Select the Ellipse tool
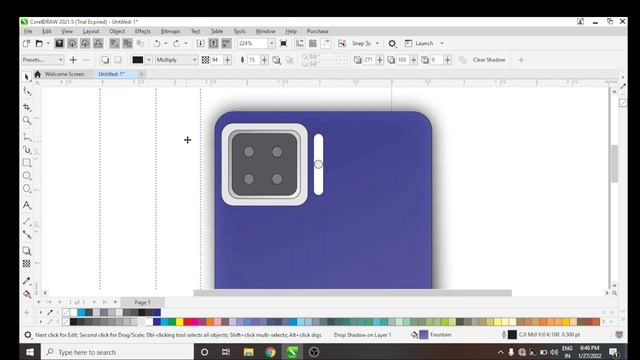 tap(27, 176)
